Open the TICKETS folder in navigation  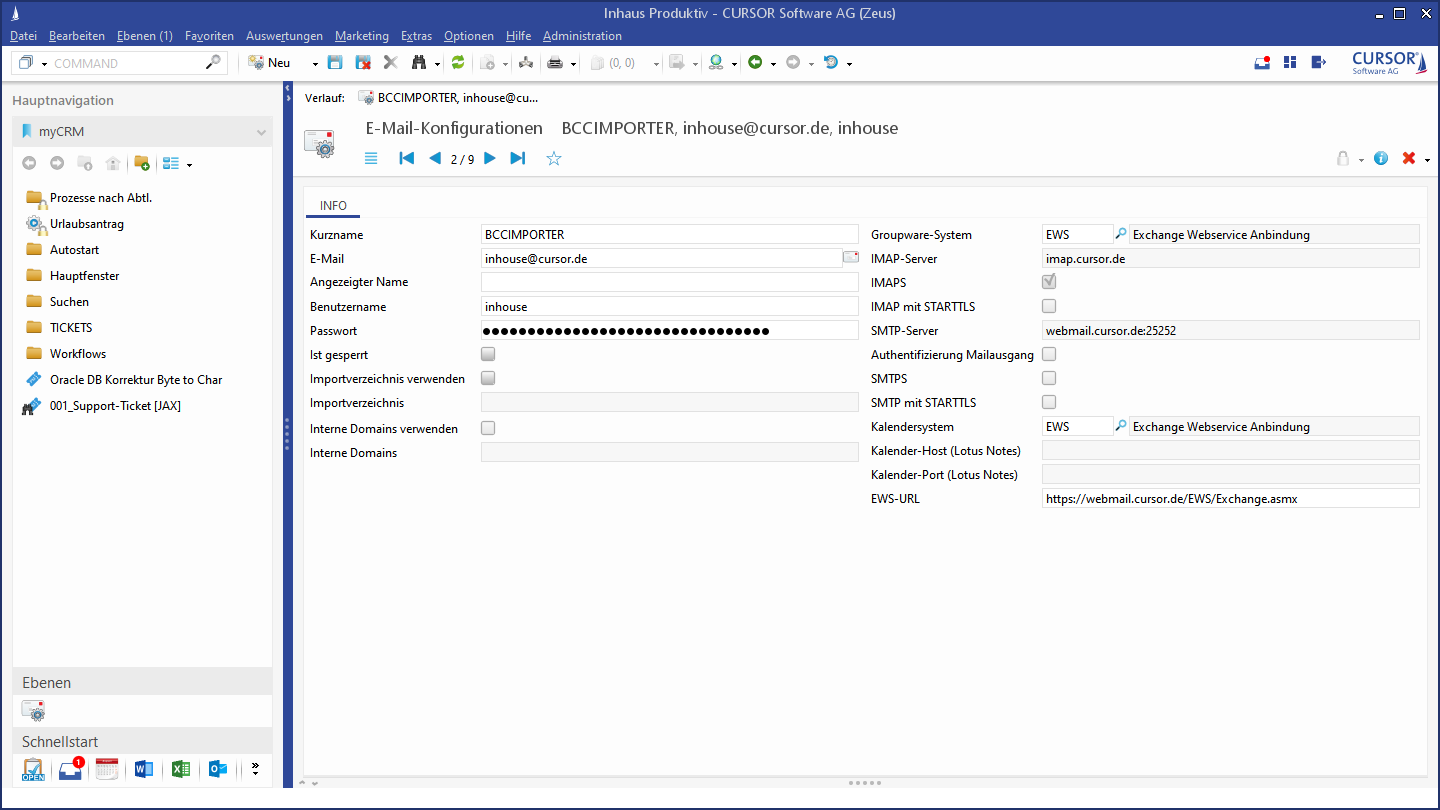[71, 327]
